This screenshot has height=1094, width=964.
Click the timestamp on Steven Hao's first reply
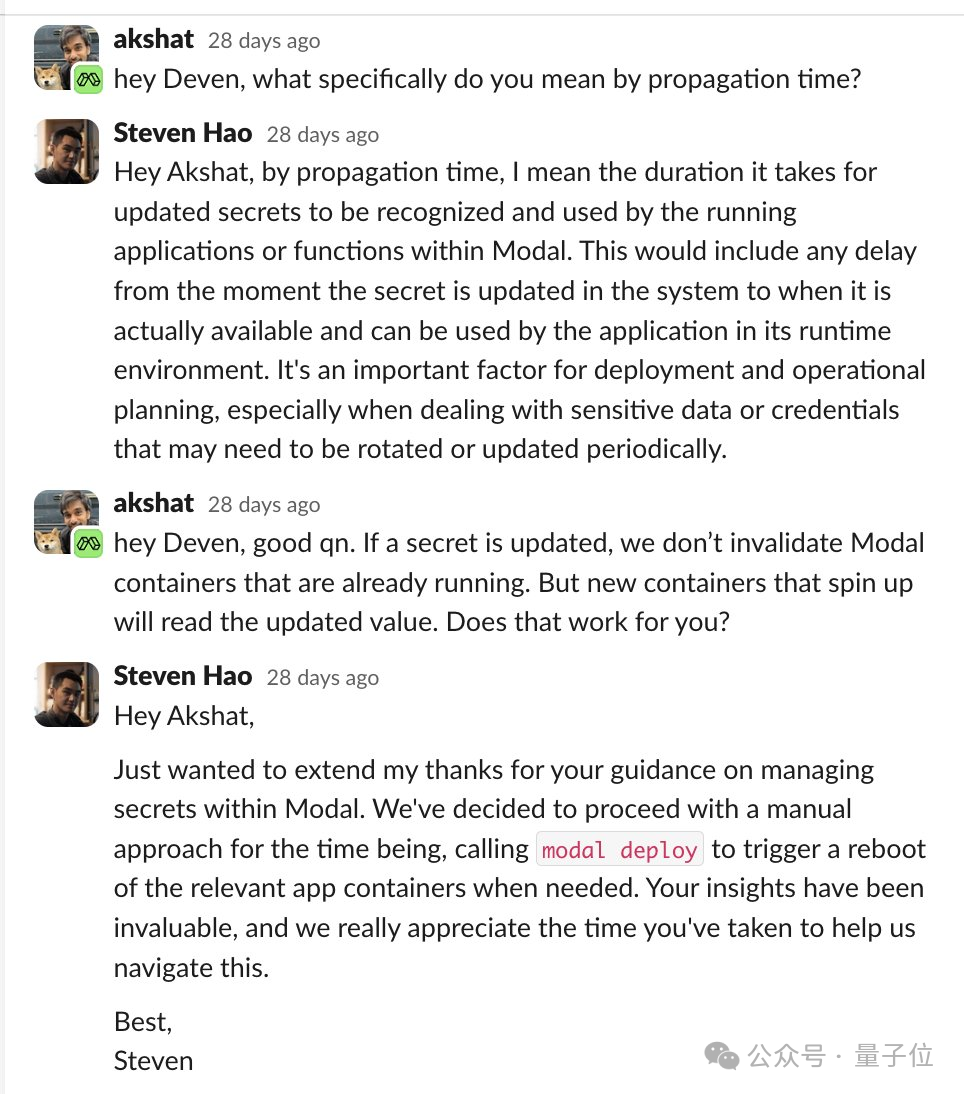pos(322,134)
